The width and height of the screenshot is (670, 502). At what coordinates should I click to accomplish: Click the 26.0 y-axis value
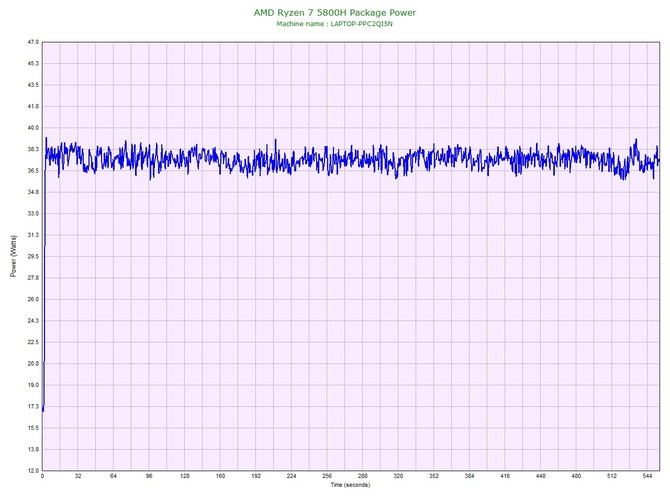[33, 299]
